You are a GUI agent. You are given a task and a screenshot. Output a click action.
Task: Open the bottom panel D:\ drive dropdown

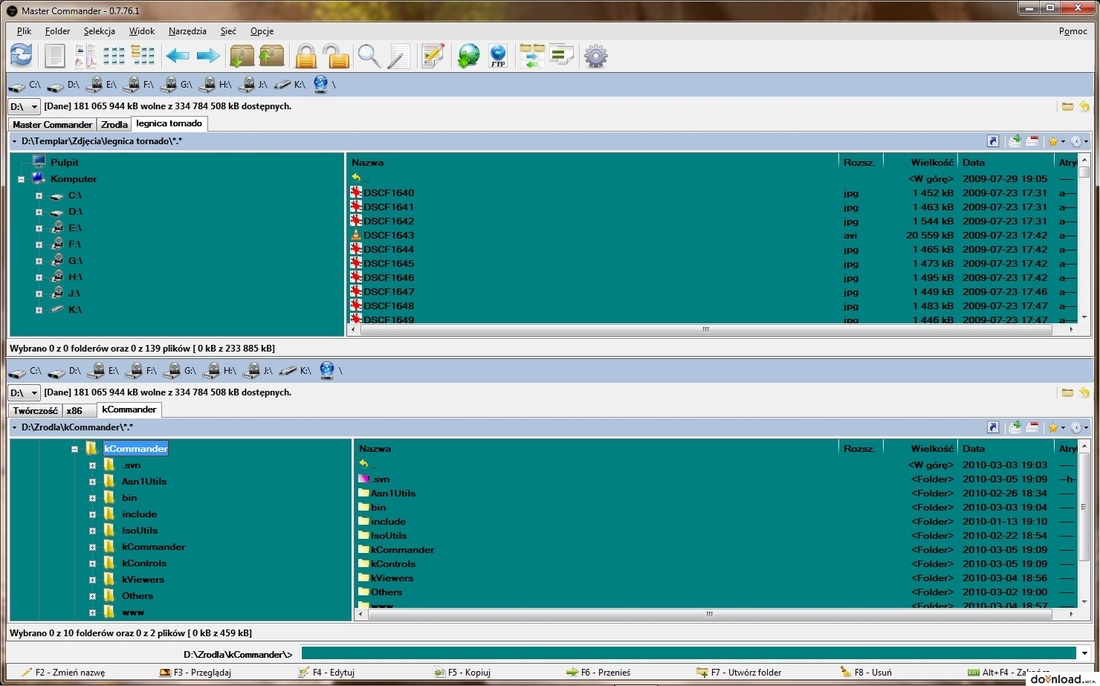point(24,393)
